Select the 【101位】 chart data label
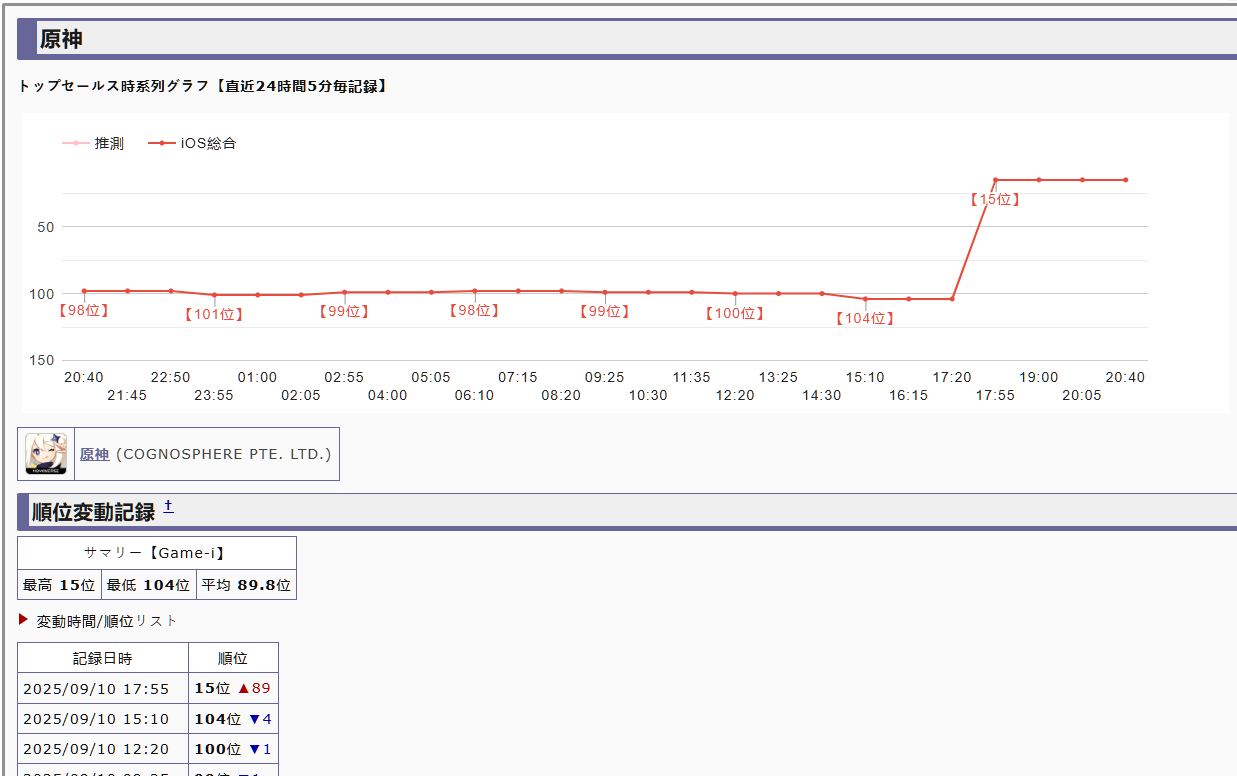Viewport: 1237px width, 776px height. 214,314
